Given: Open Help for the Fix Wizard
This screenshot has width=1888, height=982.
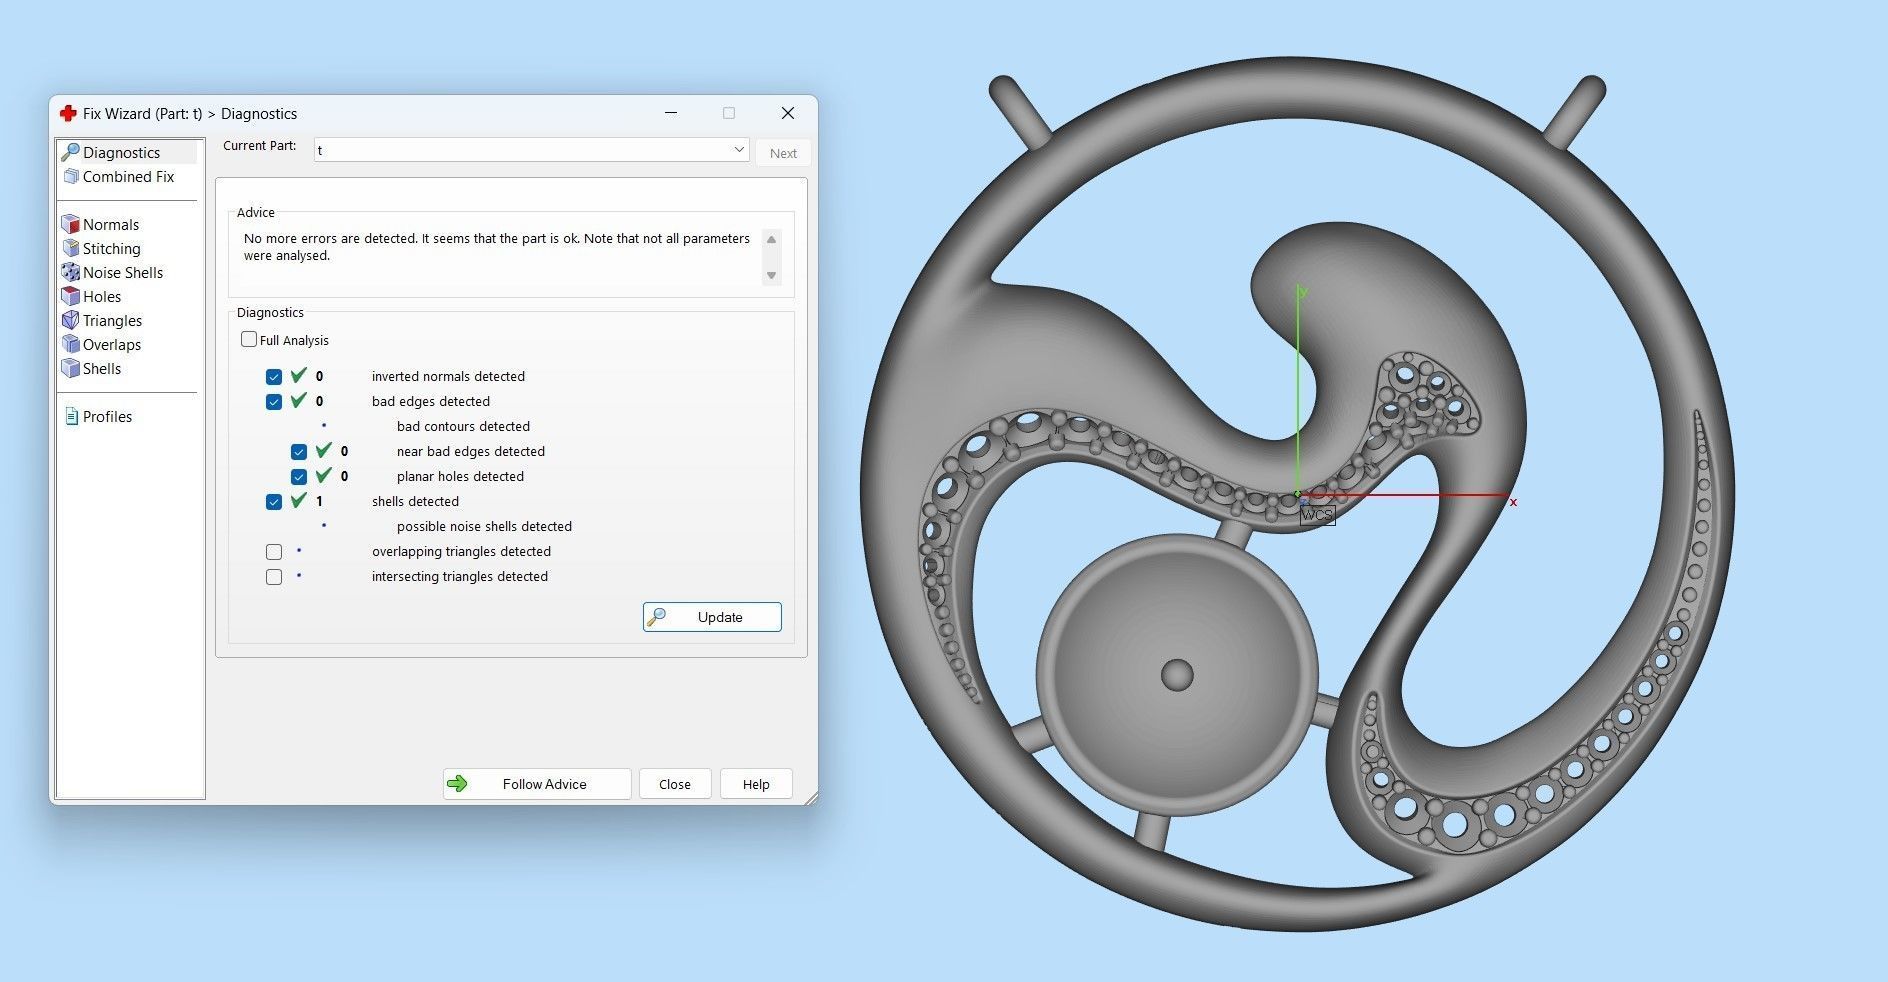Looking at the screenshot, I should (756, 784).
